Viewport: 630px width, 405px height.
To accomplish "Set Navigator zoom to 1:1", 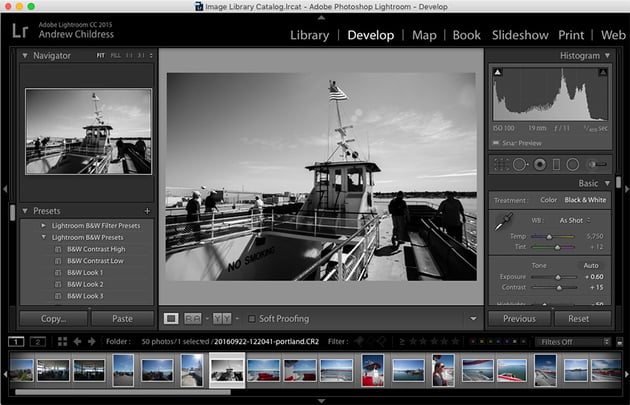I will 129,55.
